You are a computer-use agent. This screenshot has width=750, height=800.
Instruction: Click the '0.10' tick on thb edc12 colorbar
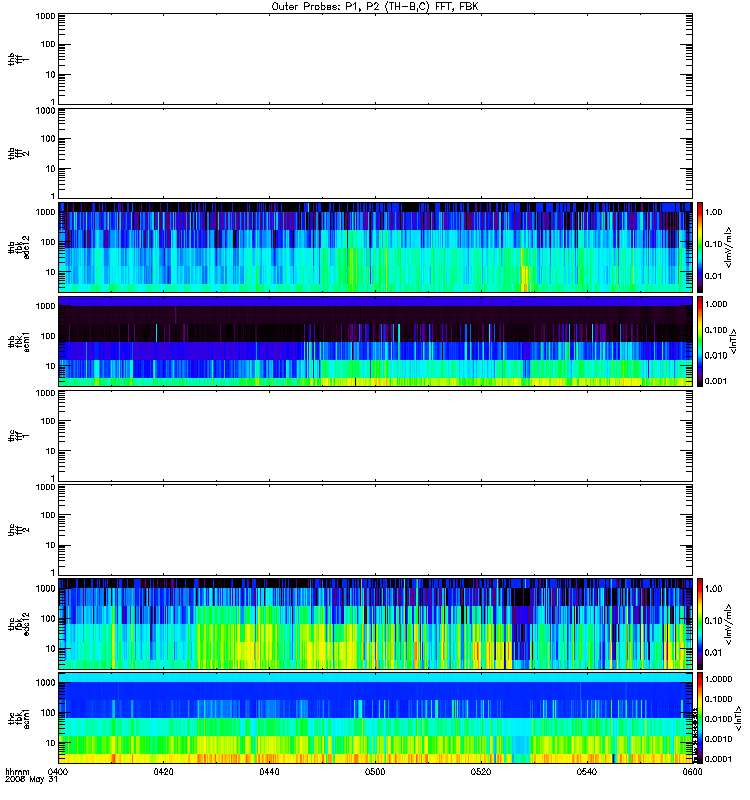click(x=714, y=244)
